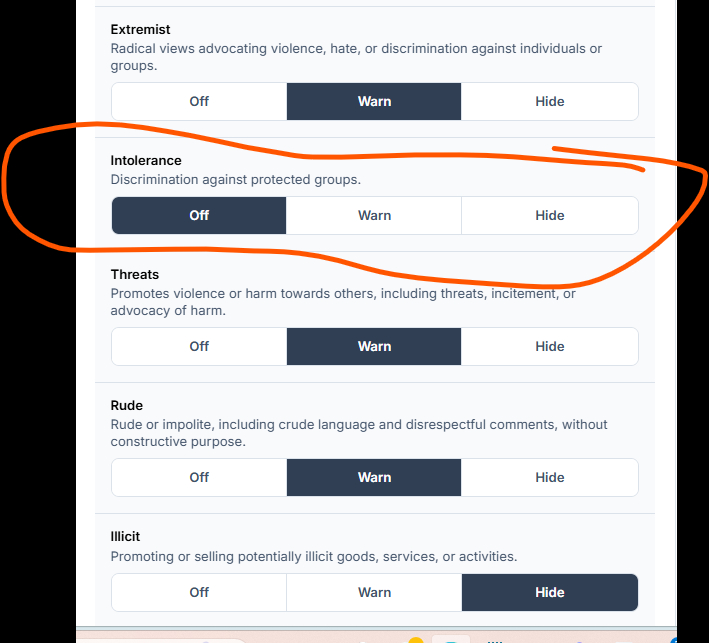Set Extremist filter to Off
The image size is (709, 643).
tap(199, 101)
